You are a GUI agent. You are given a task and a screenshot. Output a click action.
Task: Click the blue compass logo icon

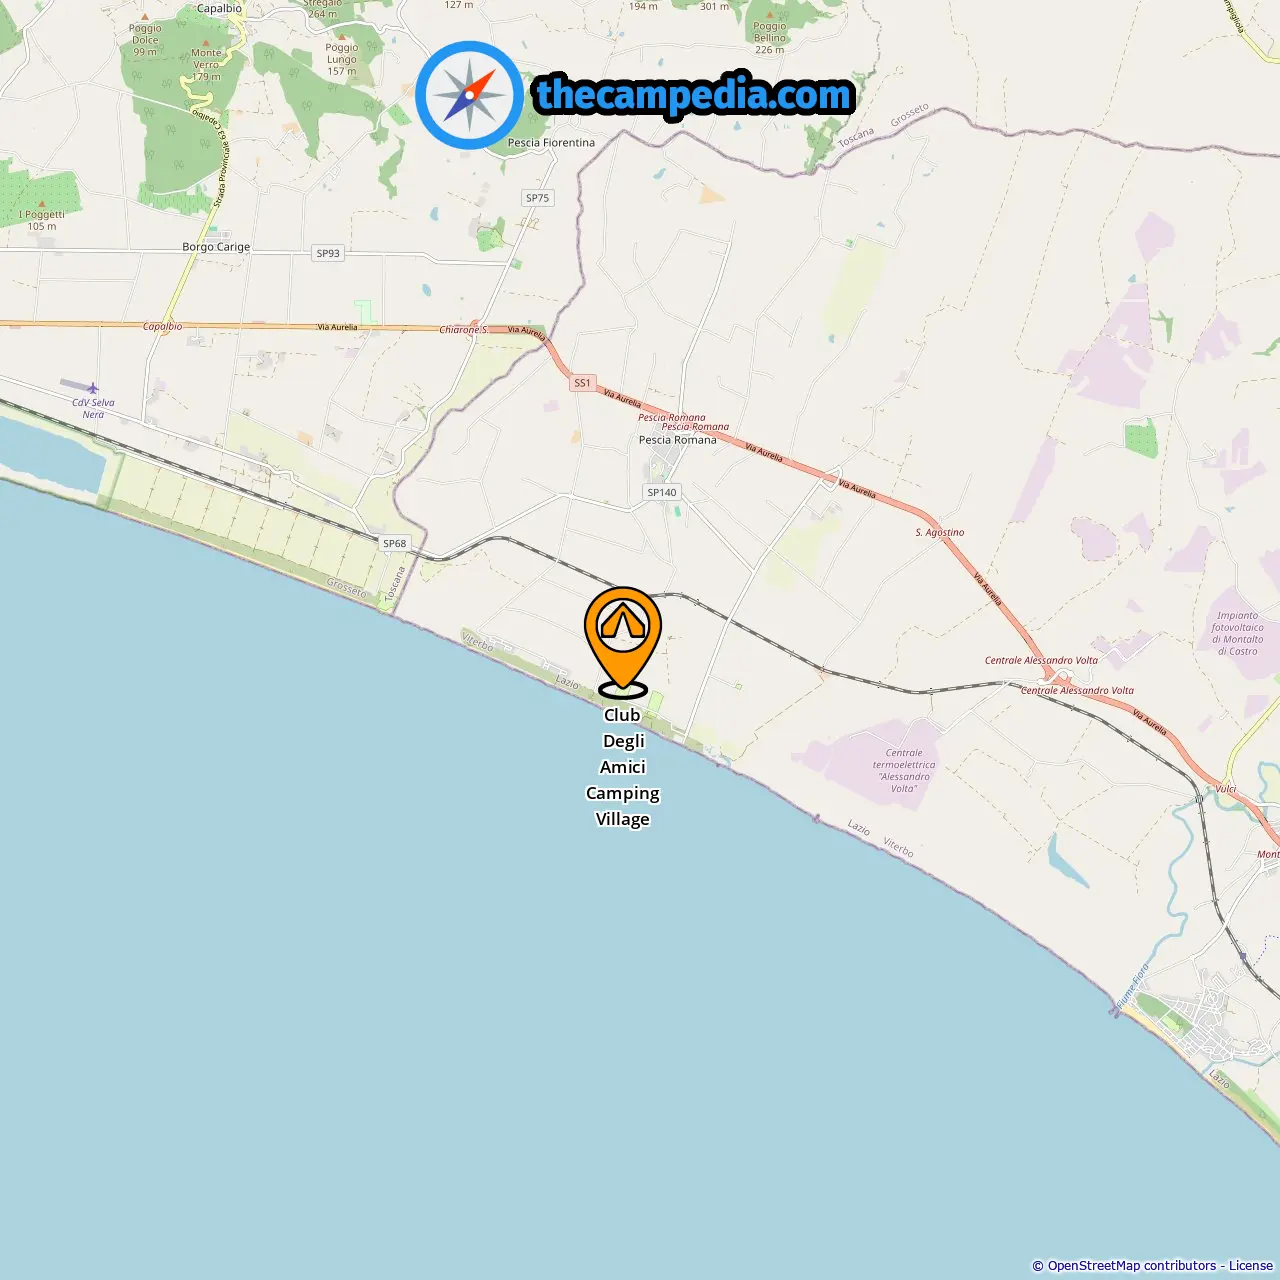point(469,95)
